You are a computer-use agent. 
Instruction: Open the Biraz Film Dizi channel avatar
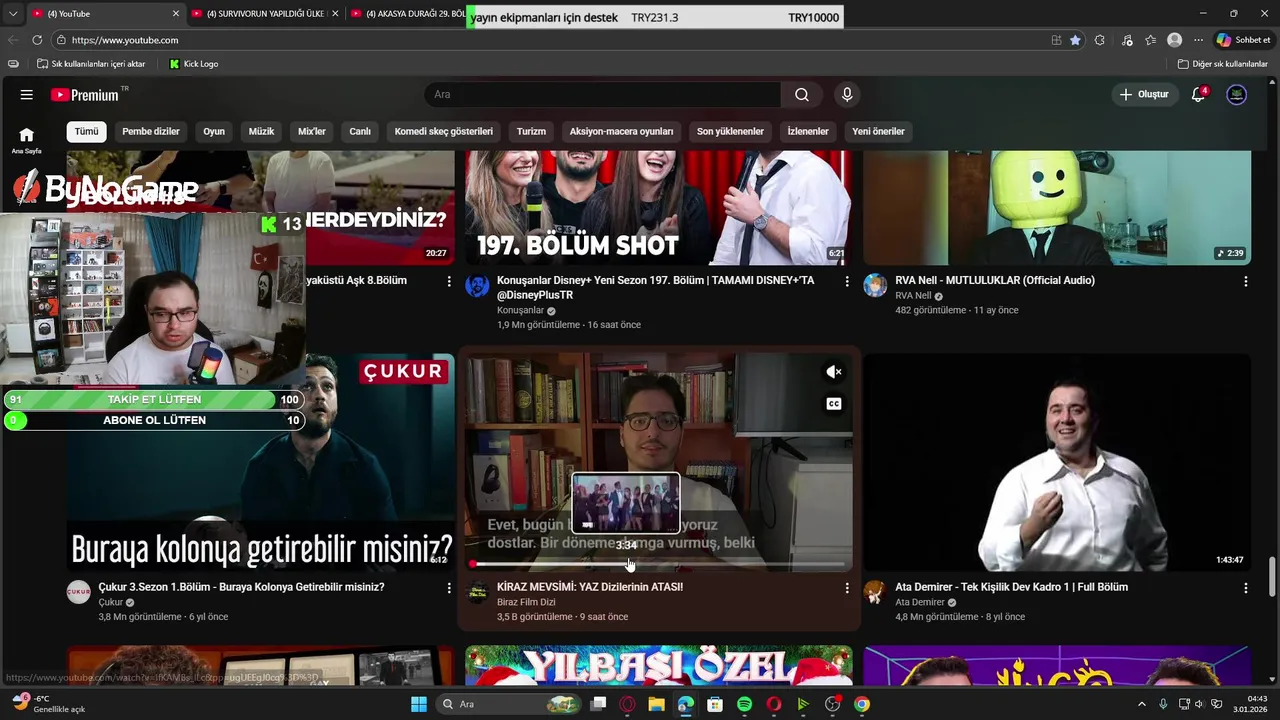(478, 593)
